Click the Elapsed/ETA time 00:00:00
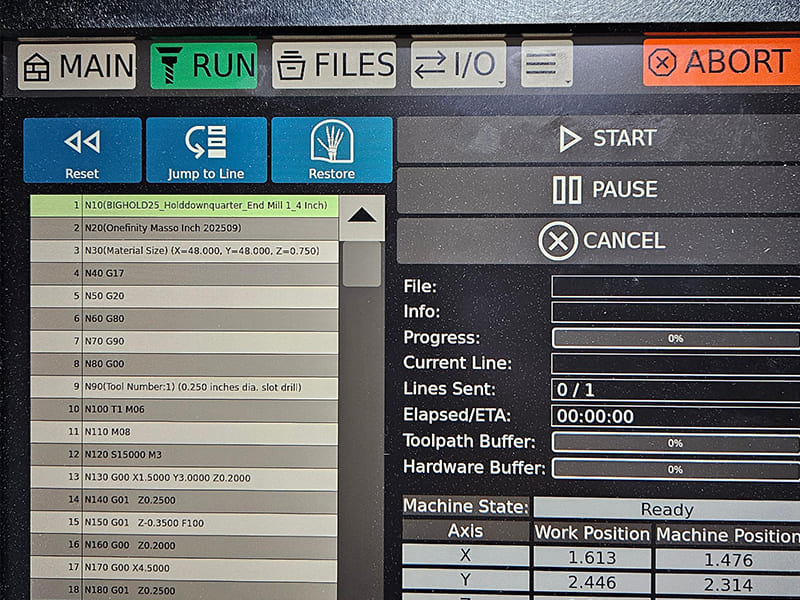 pyautogui.click(x=676, y=416)
